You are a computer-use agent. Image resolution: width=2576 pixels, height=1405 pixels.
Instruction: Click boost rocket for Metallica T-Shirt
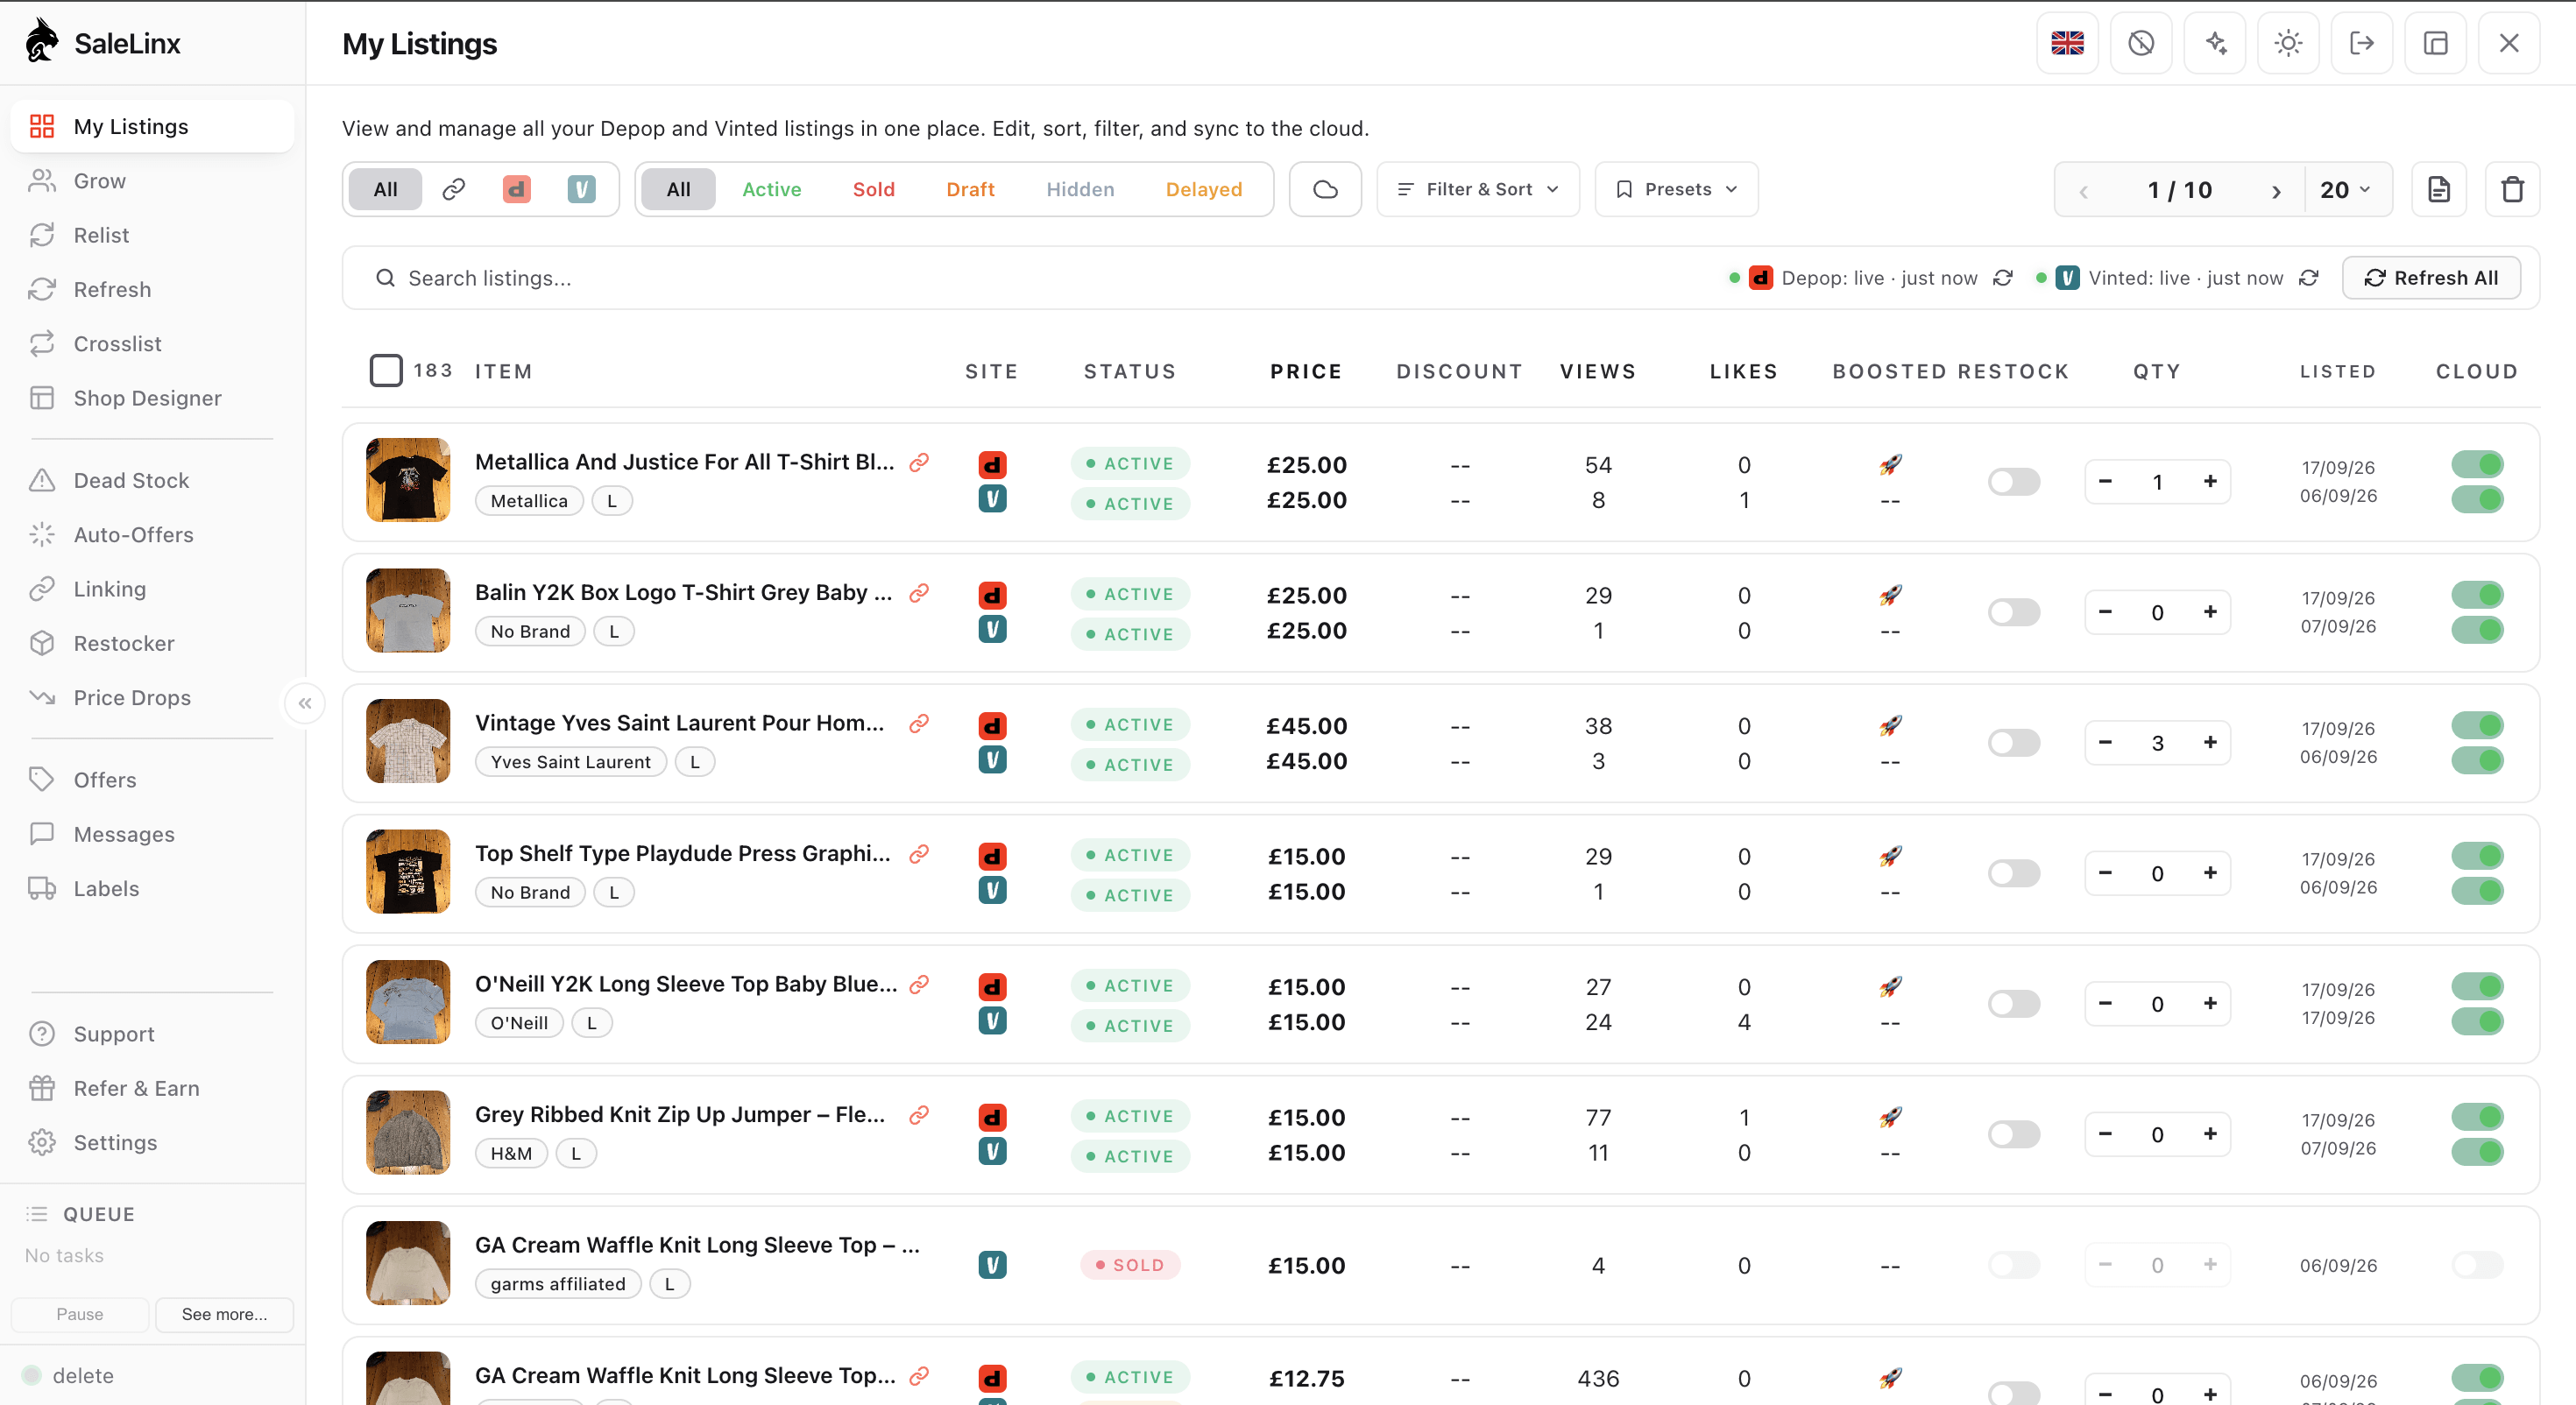click(1890, 465)
